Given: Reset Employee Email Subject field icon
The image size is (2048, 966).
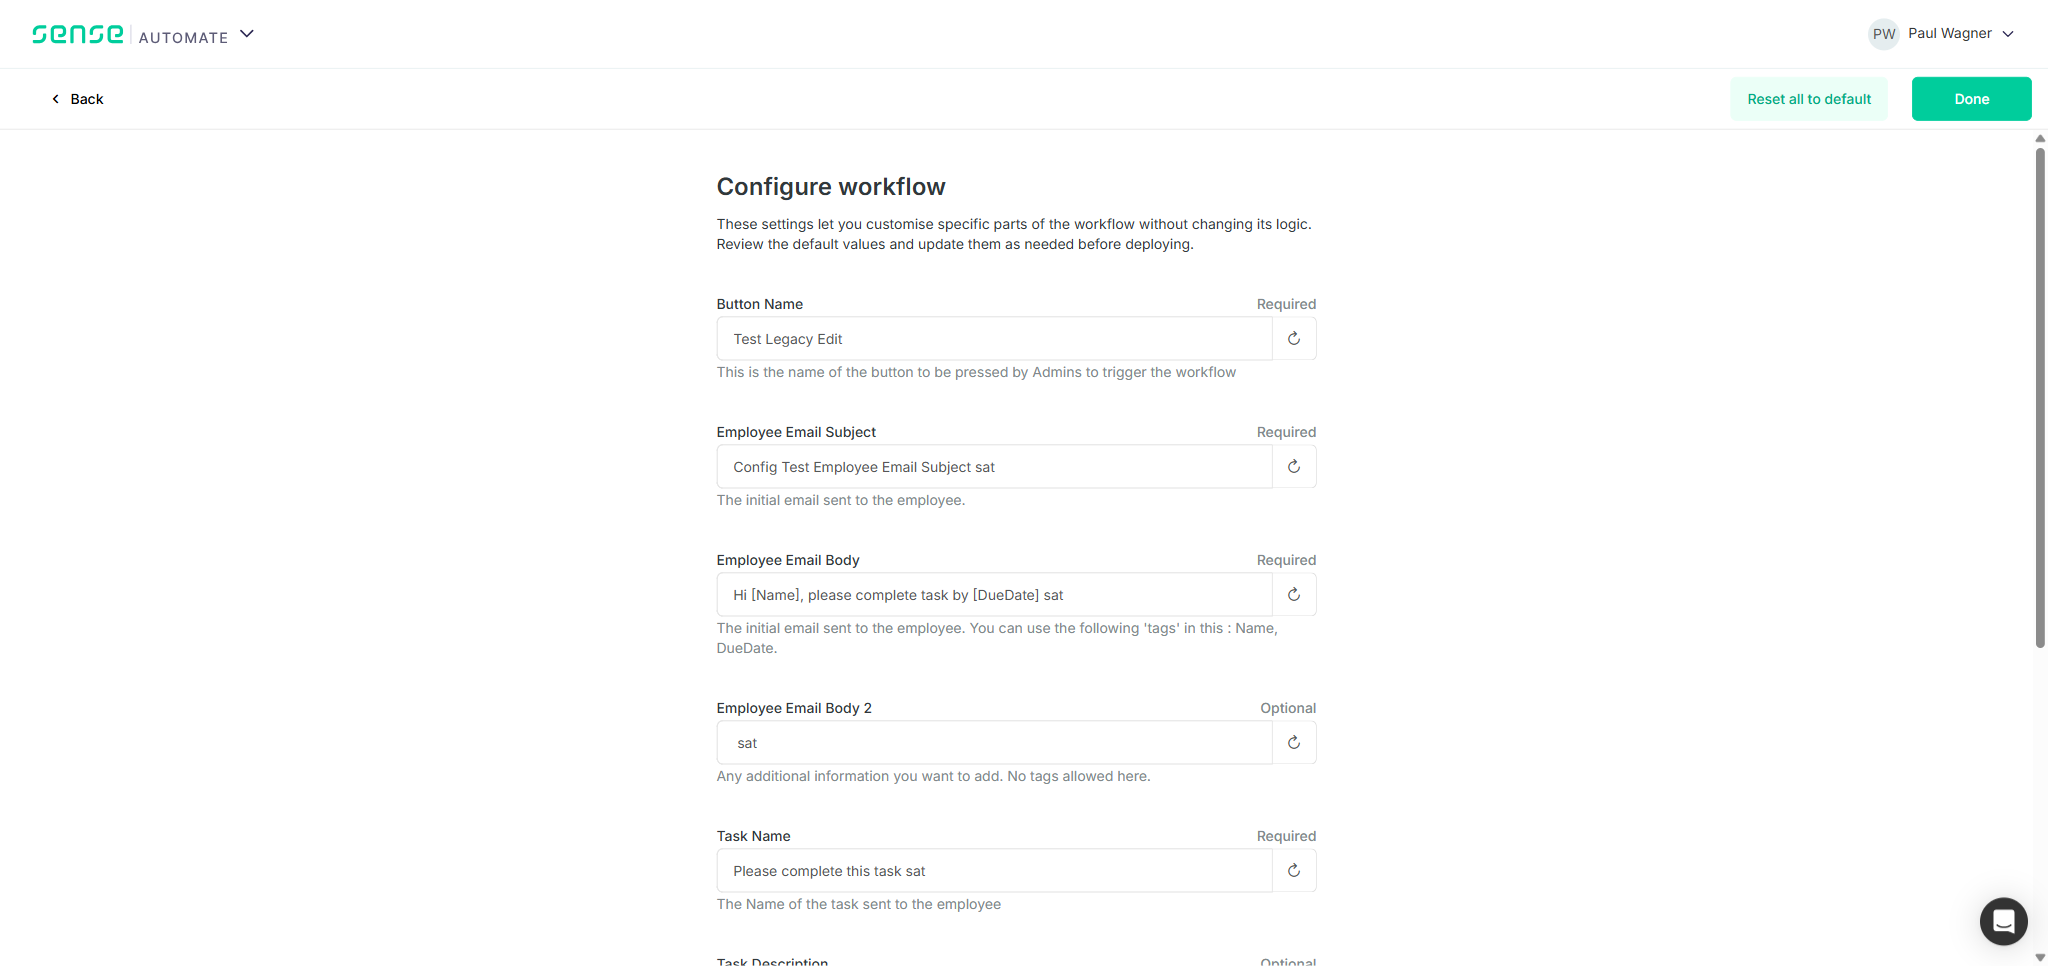Looking at the screenshot, I should [x=1294, y=467].
